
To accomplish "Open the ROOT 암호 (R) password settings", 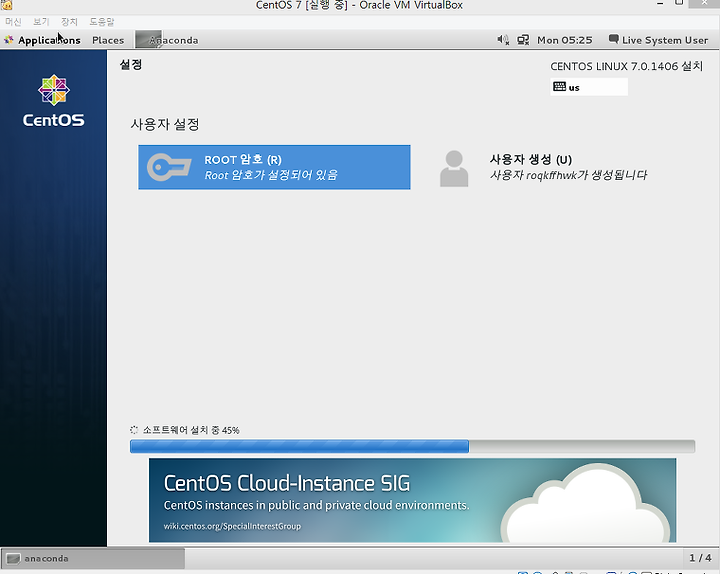I will coord(274,167).
